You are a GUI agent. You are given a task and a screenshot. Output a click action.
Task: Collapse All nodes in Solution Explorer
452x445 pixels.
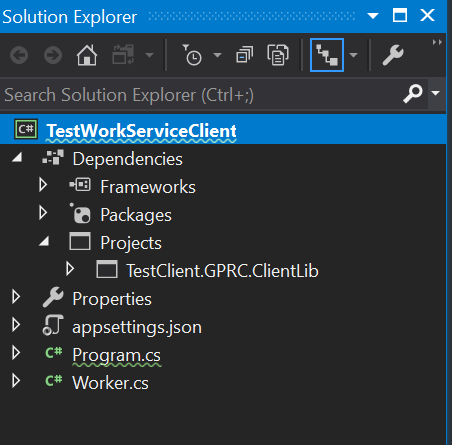(245, 55)
